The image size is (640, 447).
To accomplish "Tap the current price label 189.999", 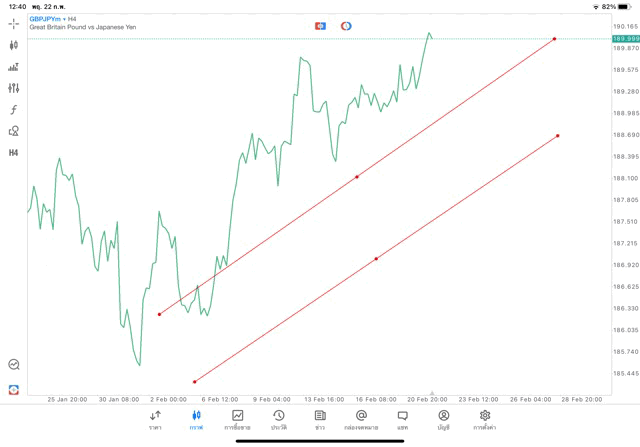I will (x=625, y=38).
